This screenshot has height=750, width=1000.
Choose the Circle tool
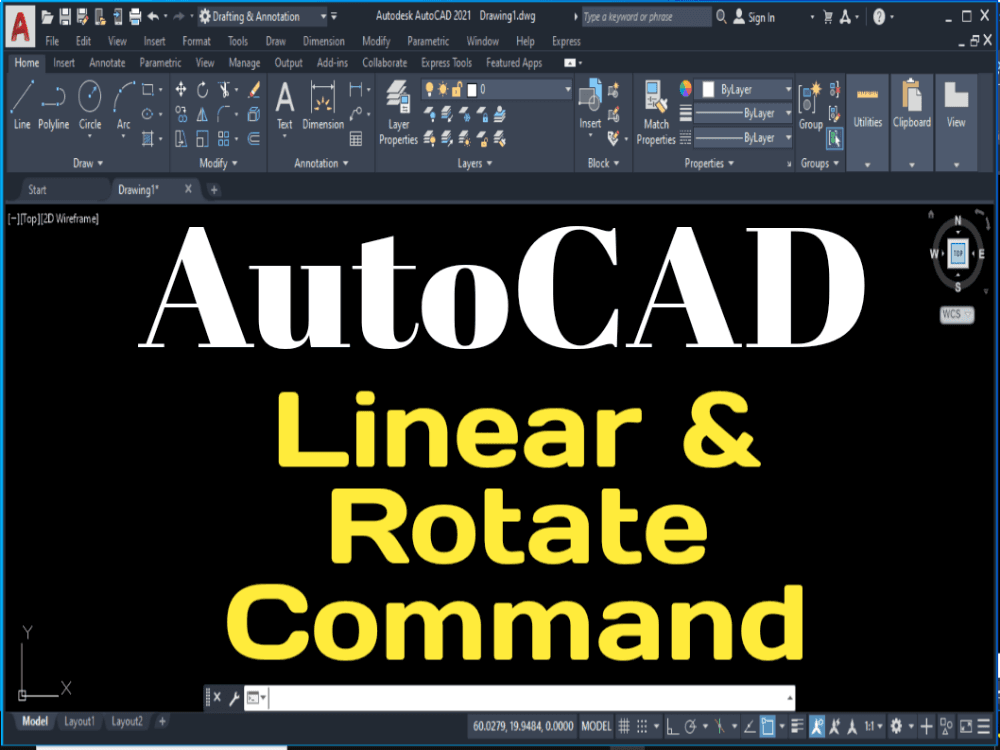[90, 105]
